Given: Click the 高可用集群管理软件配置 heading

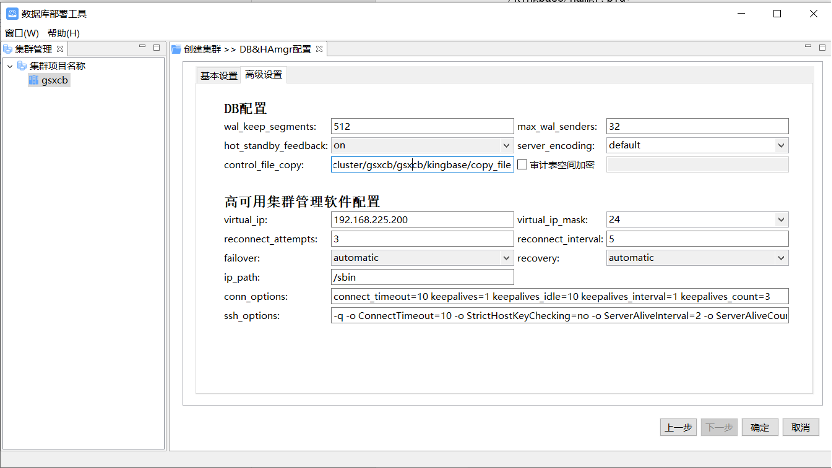Looking at the screenshot, I should (302, 202).
